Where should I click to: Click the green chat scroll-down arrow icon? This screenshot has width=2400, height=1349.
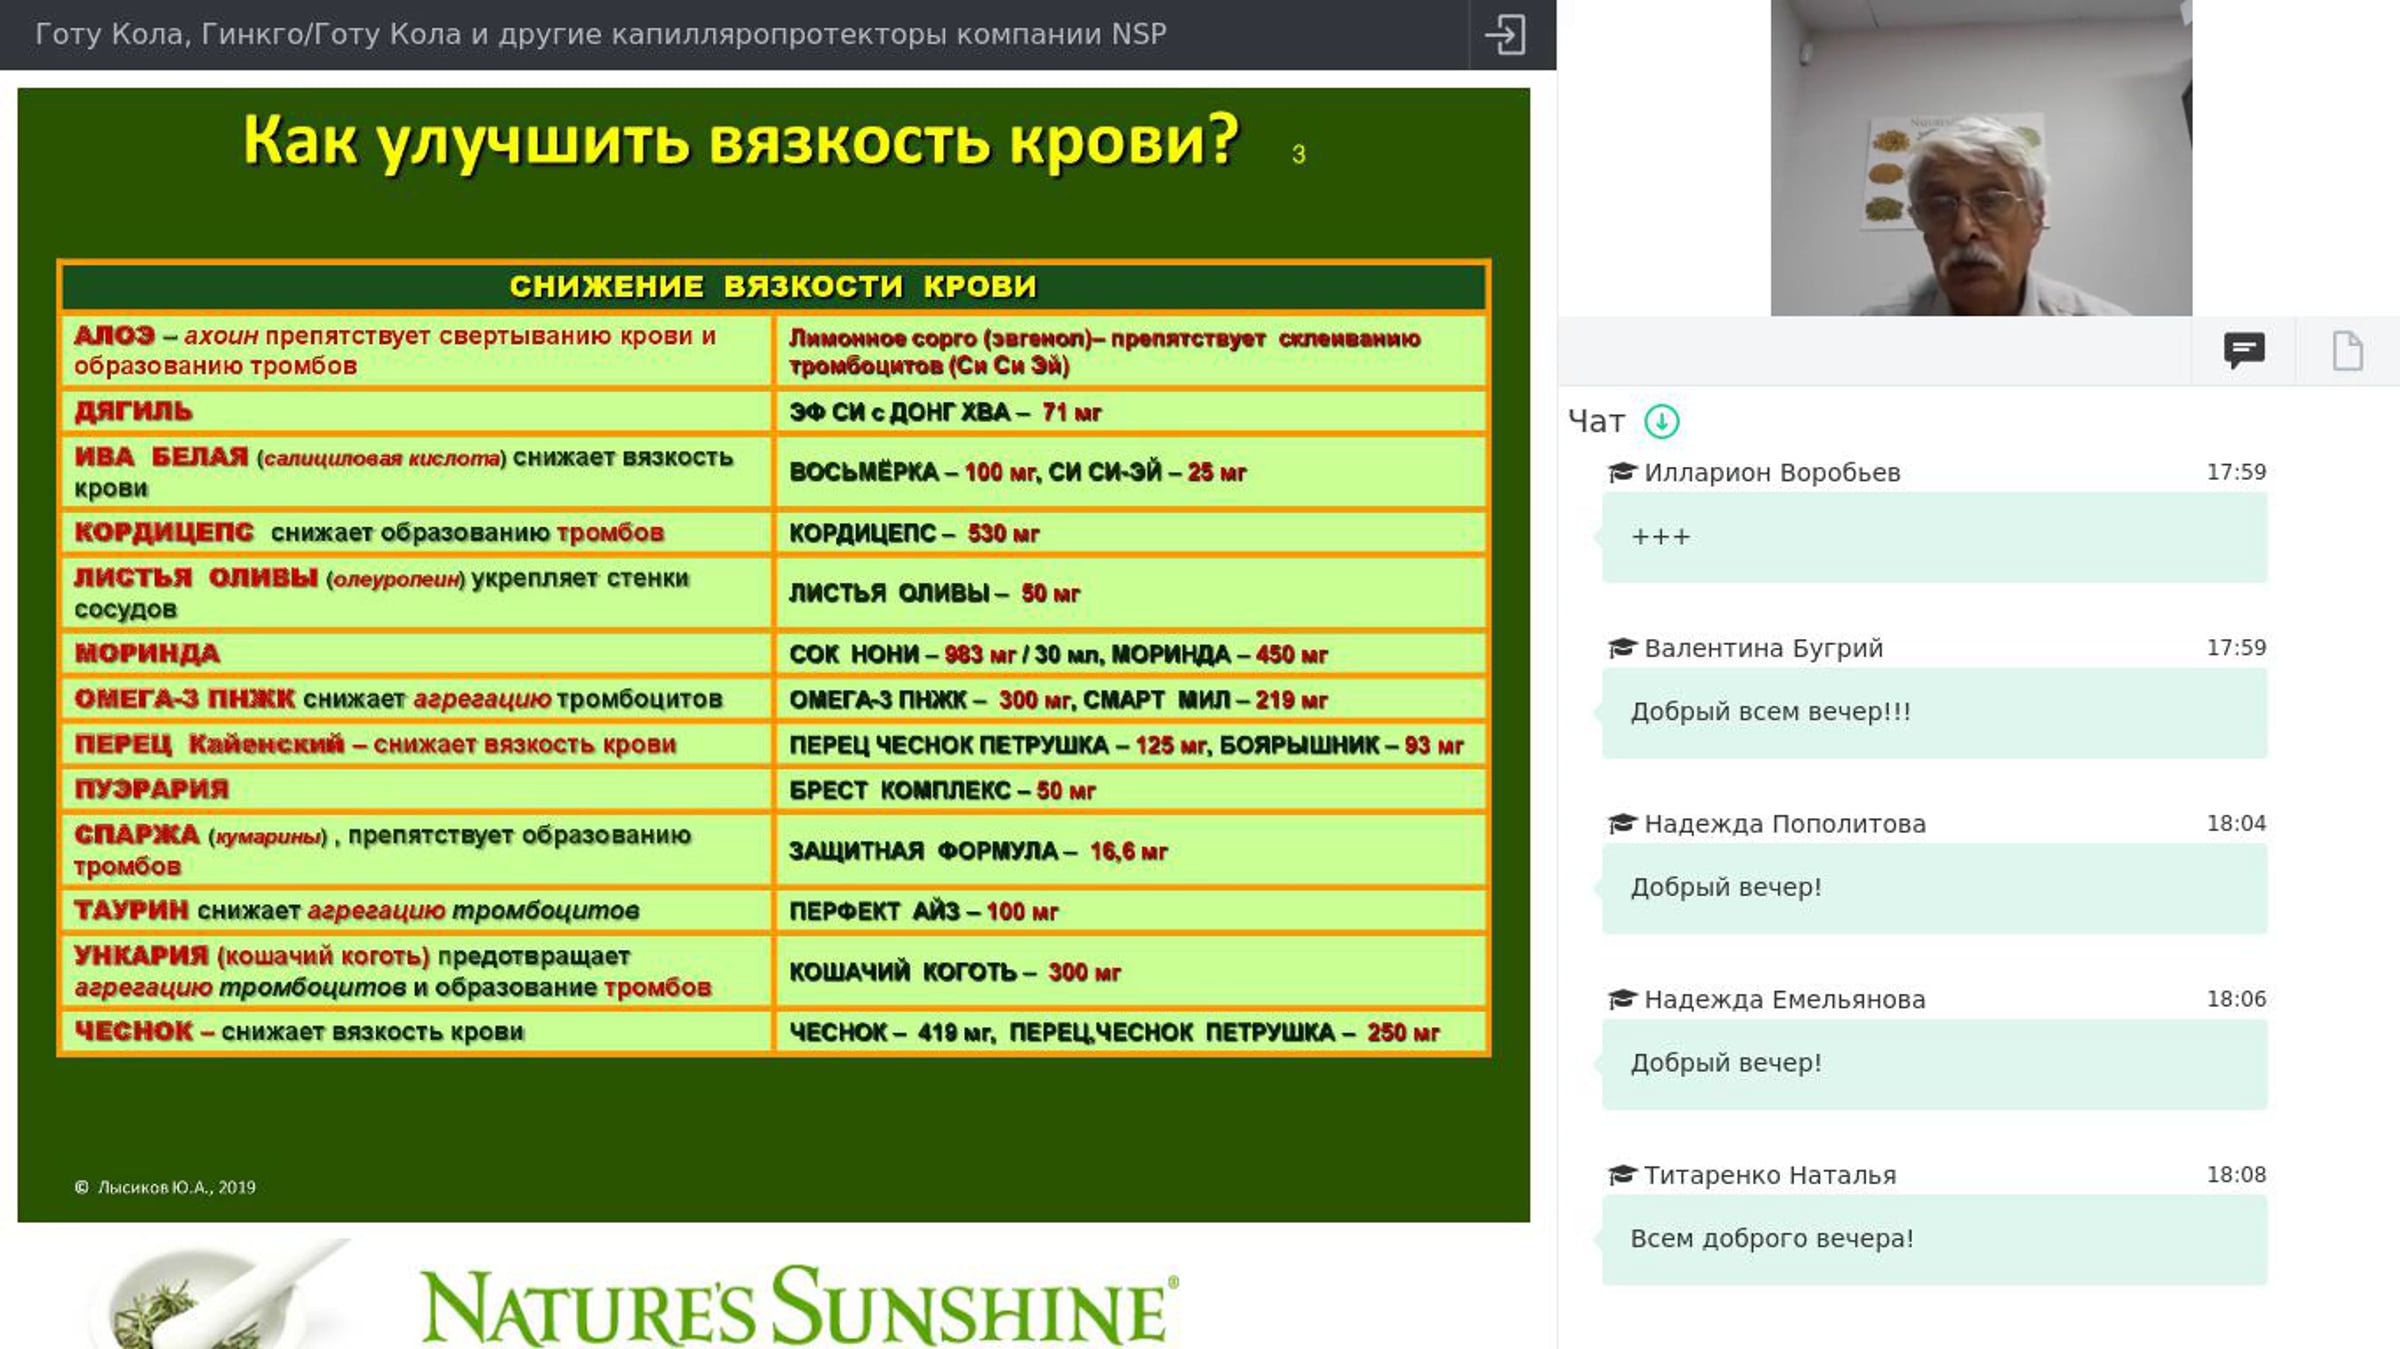pos(1662,421)
